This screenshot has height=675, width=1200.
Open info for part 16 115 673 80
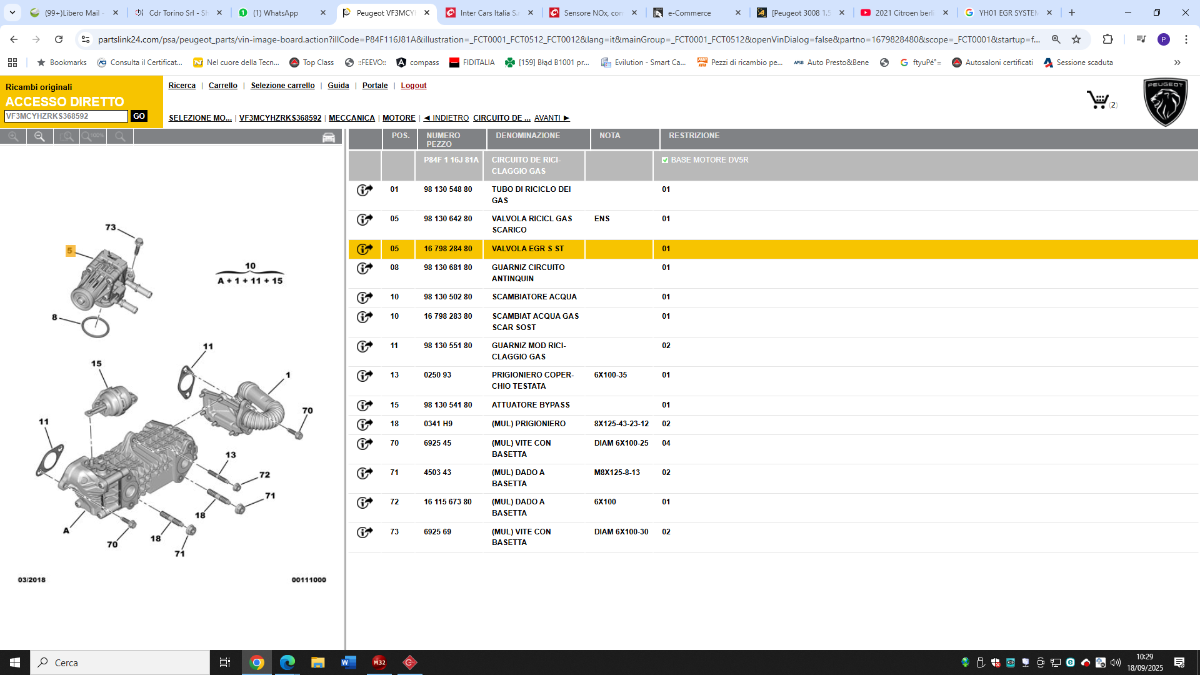(x=364, y=502)
